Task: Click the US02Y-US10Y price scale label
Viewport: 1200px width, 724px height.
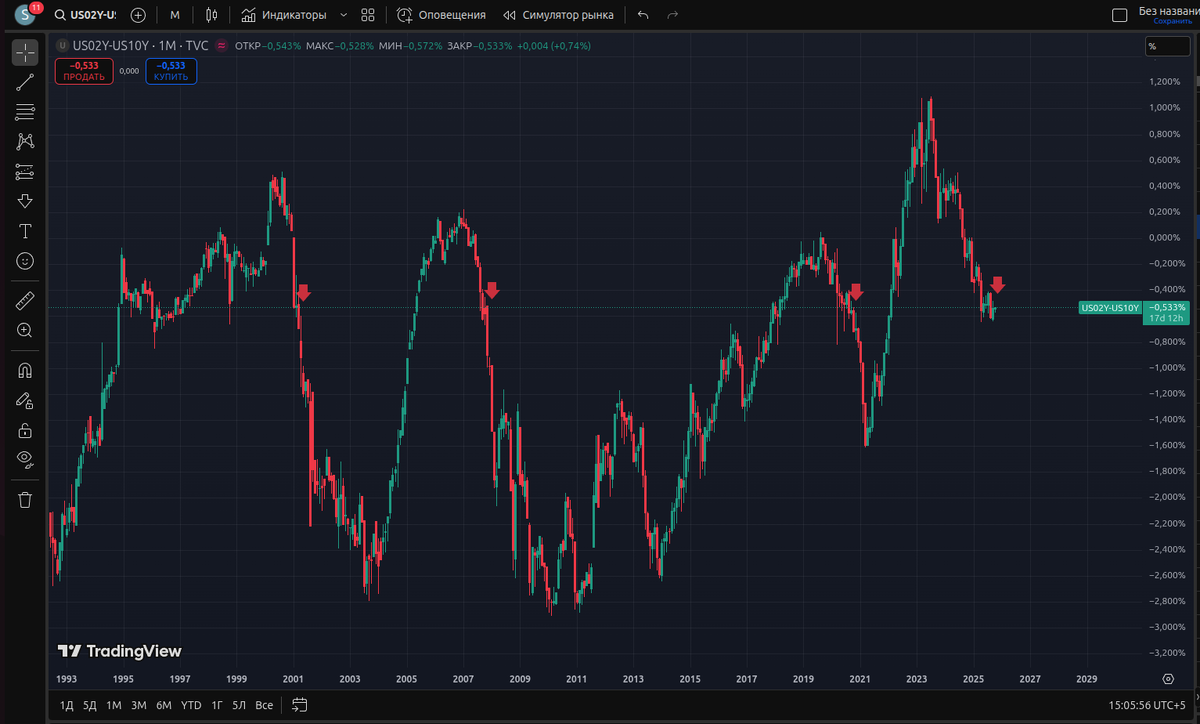Action: point(1109,308)
